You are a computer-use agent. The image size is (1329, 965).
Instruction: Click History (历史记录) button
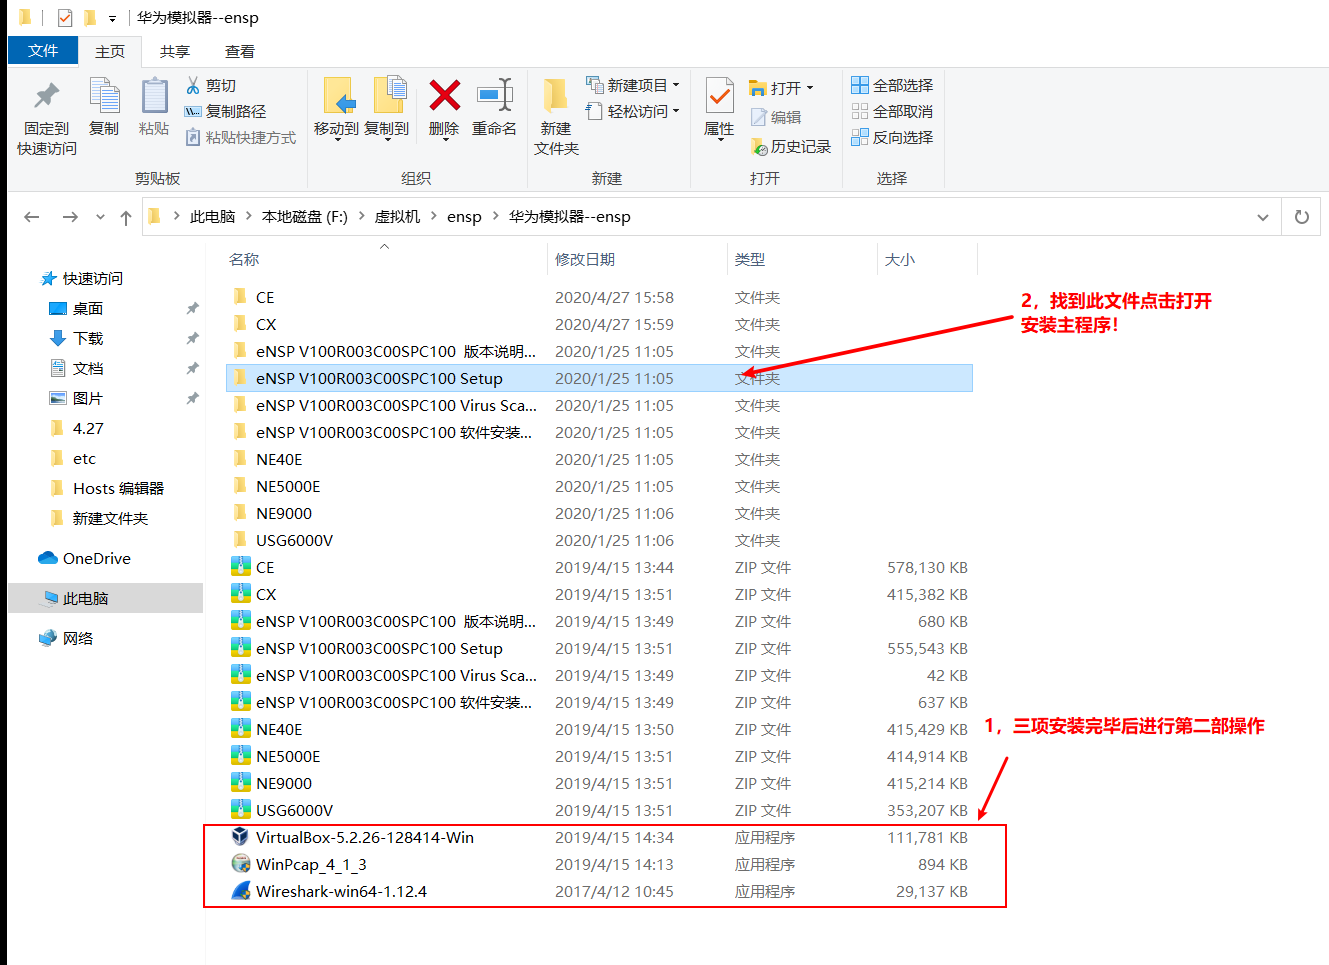click(791, 146)
